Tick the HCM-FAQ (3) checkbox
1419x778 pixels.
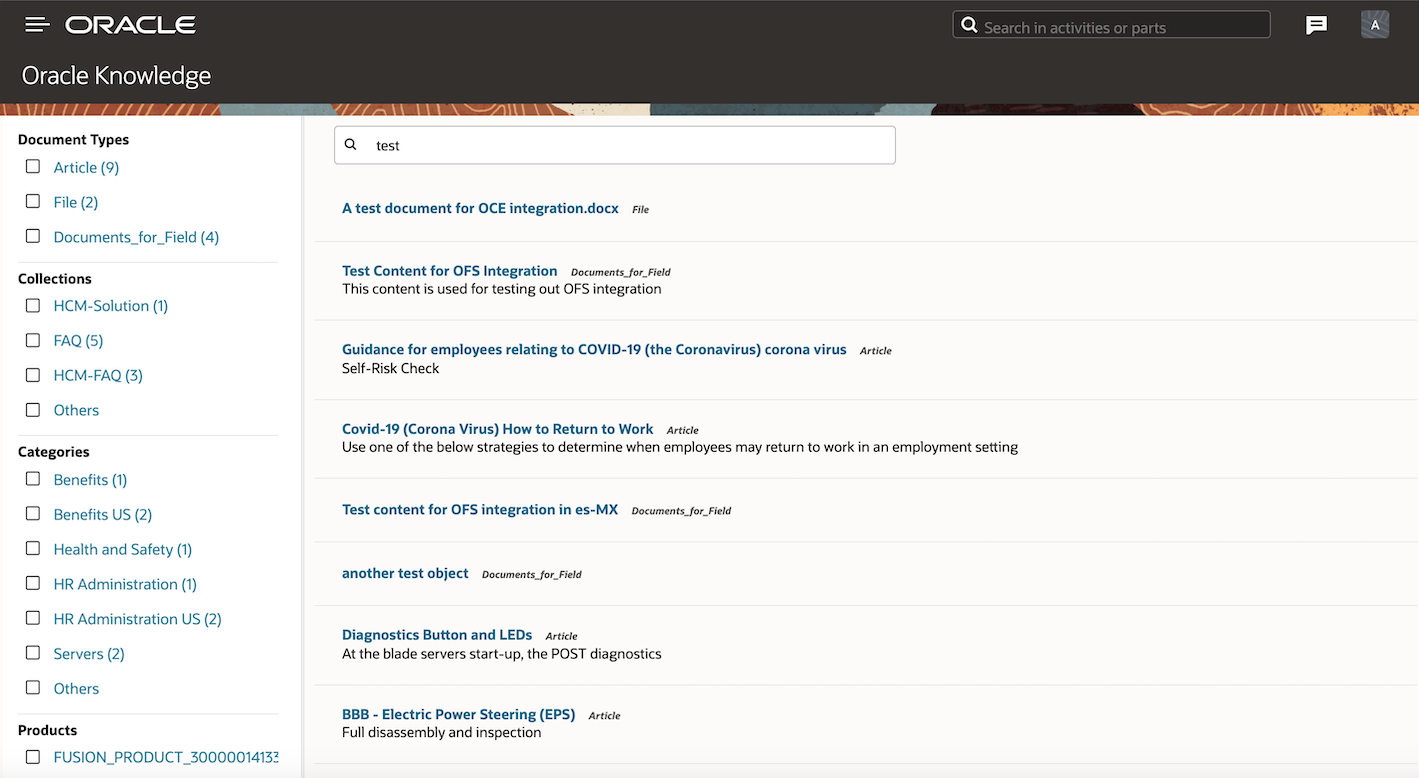(x=33, y=375)
